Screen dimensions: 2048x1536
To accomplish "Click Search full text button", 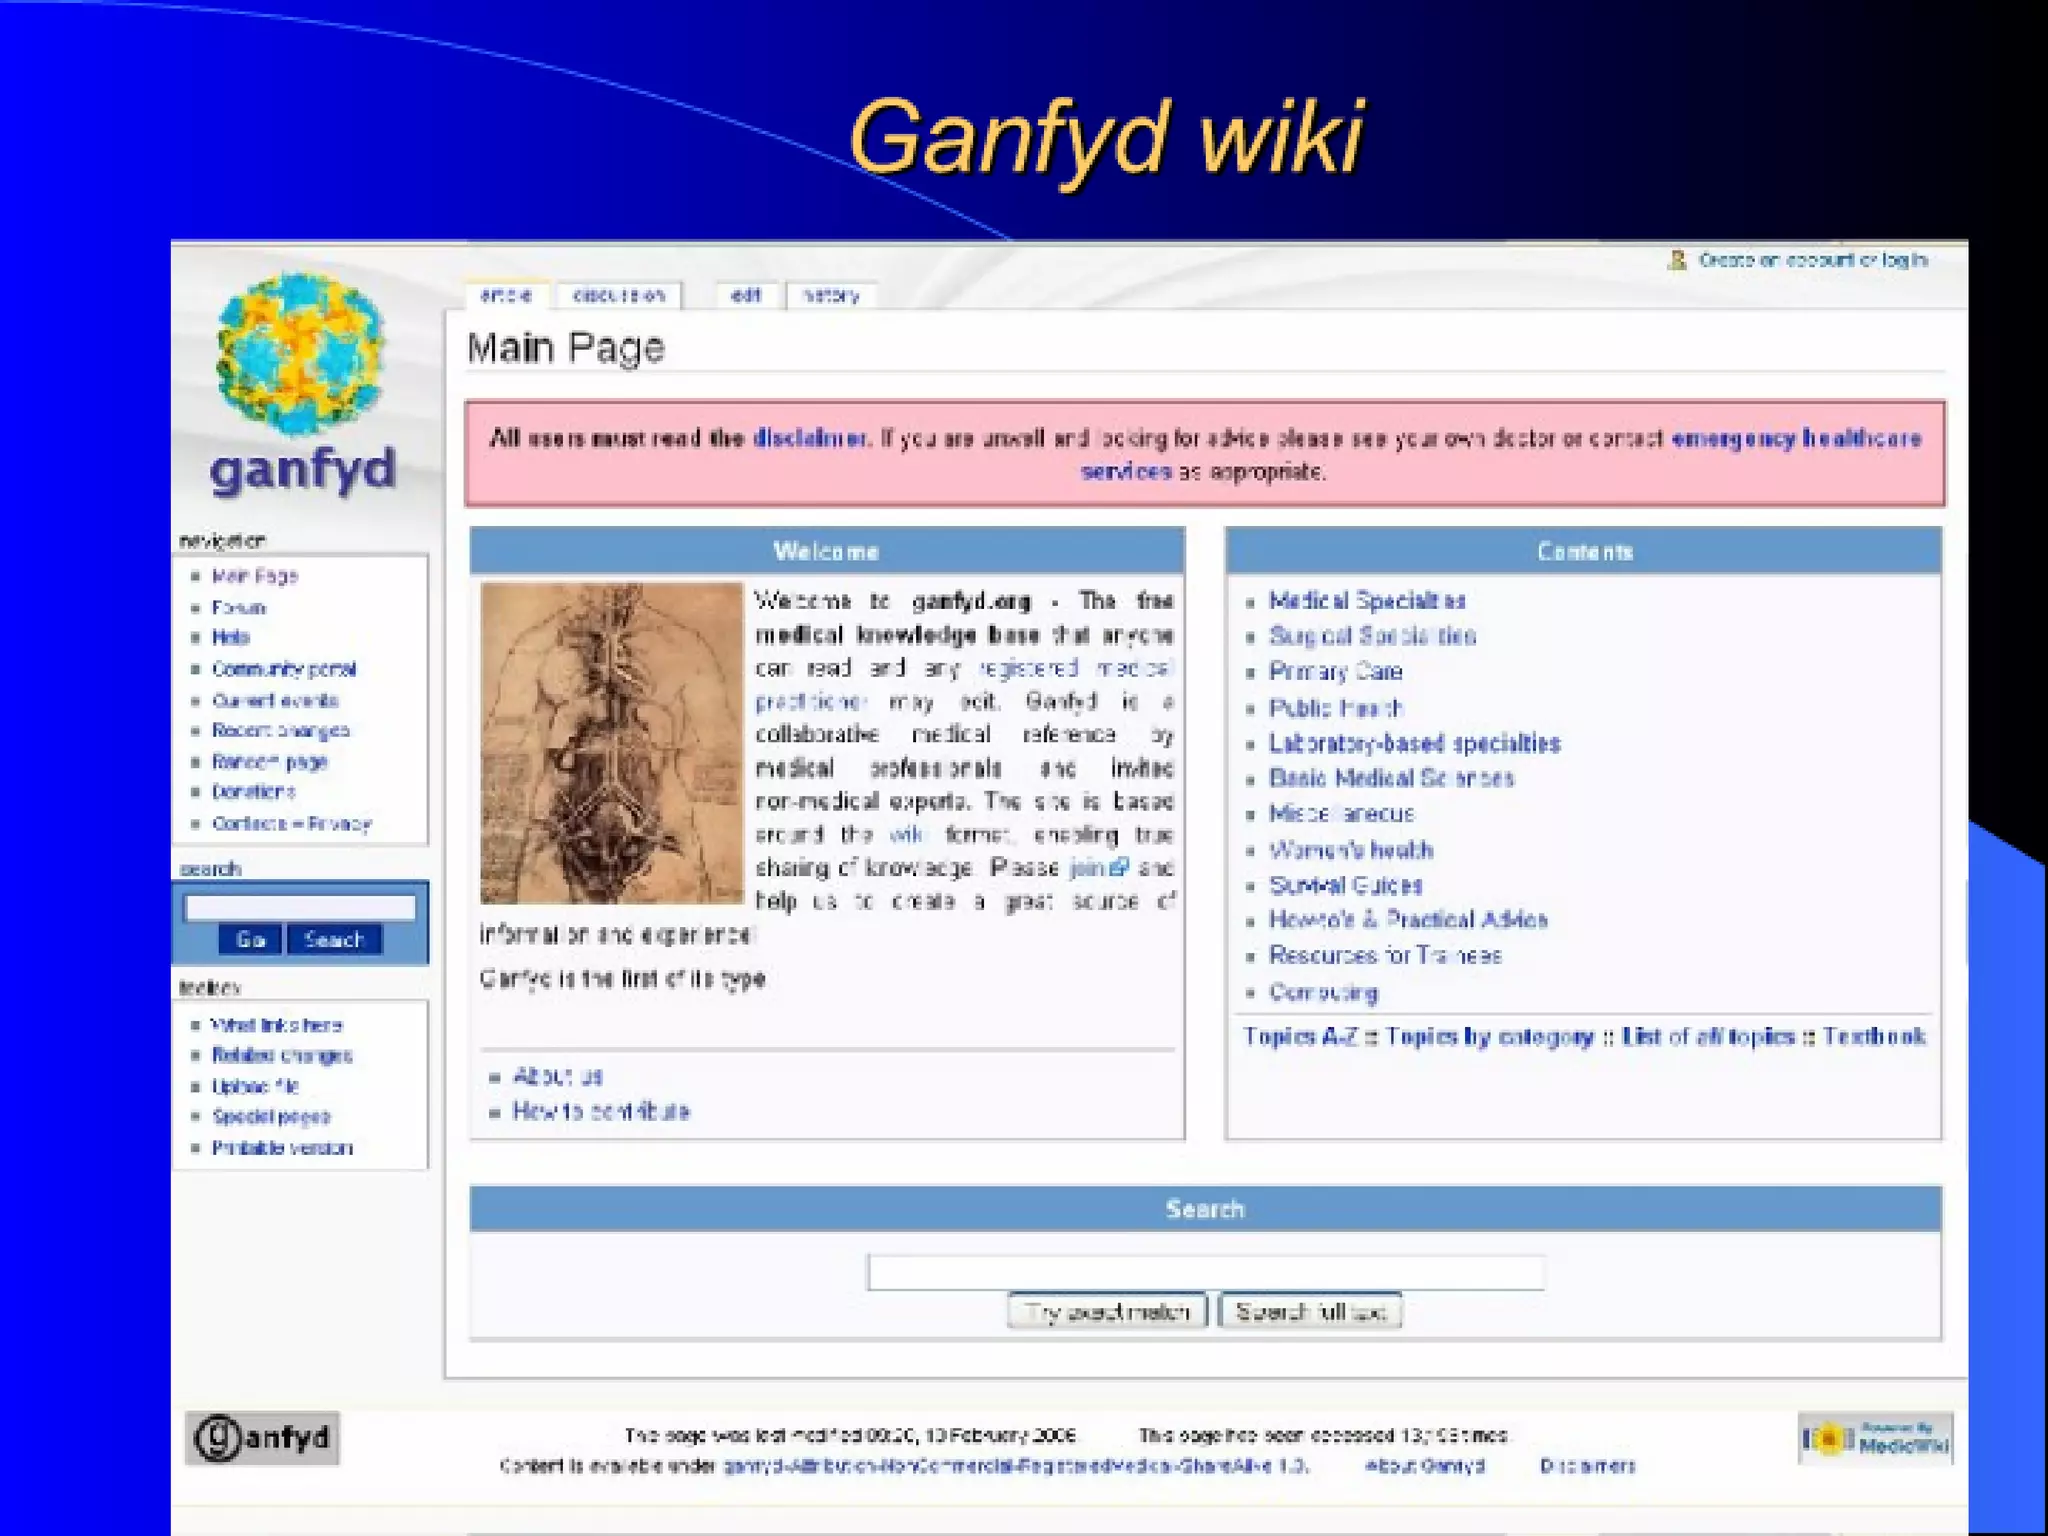I will pyautogui.click(x=1311, y=1312).
